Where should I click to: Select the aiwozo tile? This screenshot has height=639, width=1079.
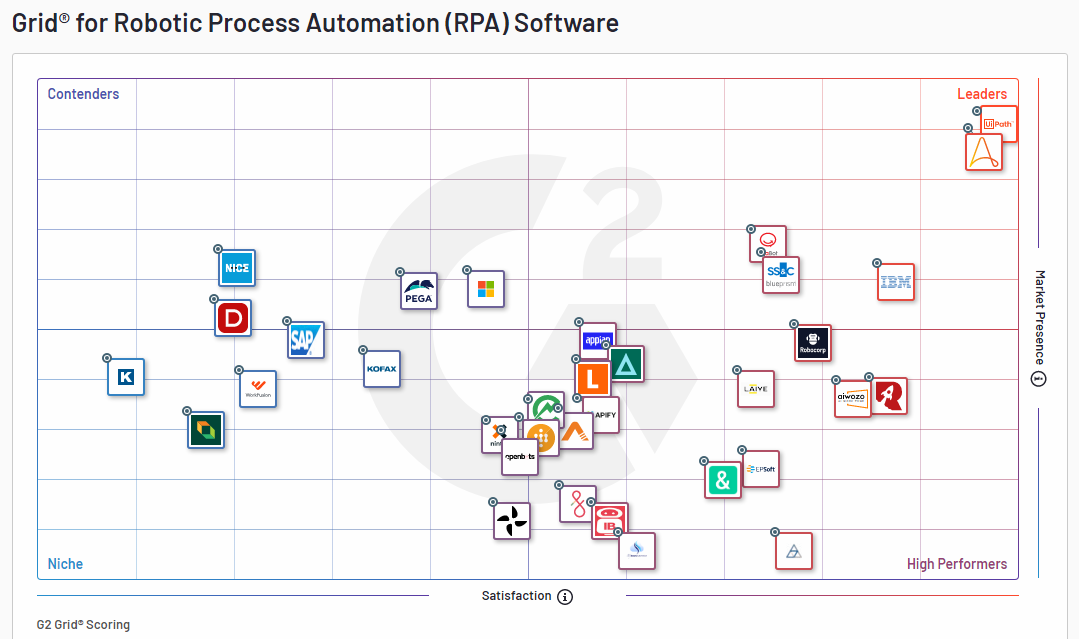tap(853, 399)
